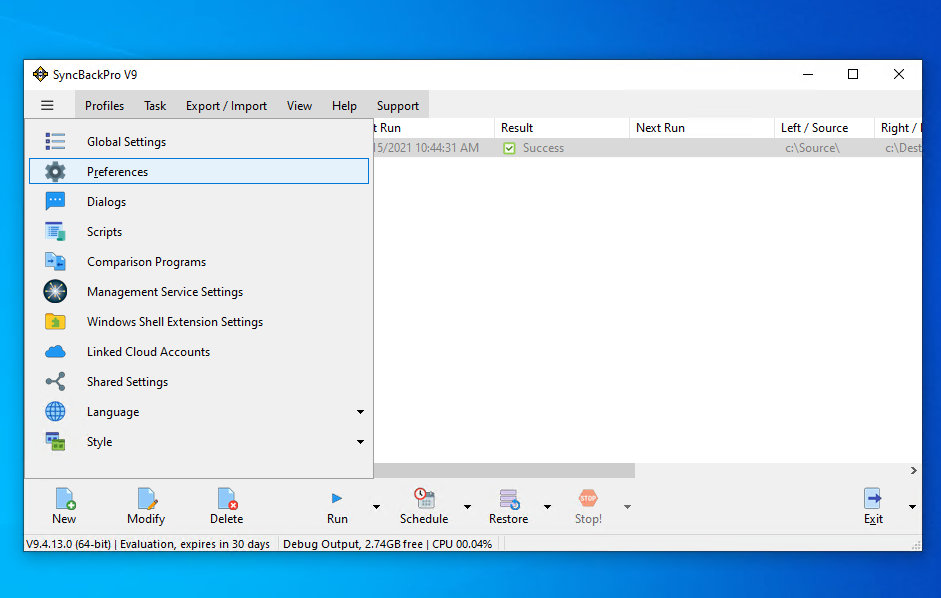Minimize the SyncBackPro window

(808, 74)
